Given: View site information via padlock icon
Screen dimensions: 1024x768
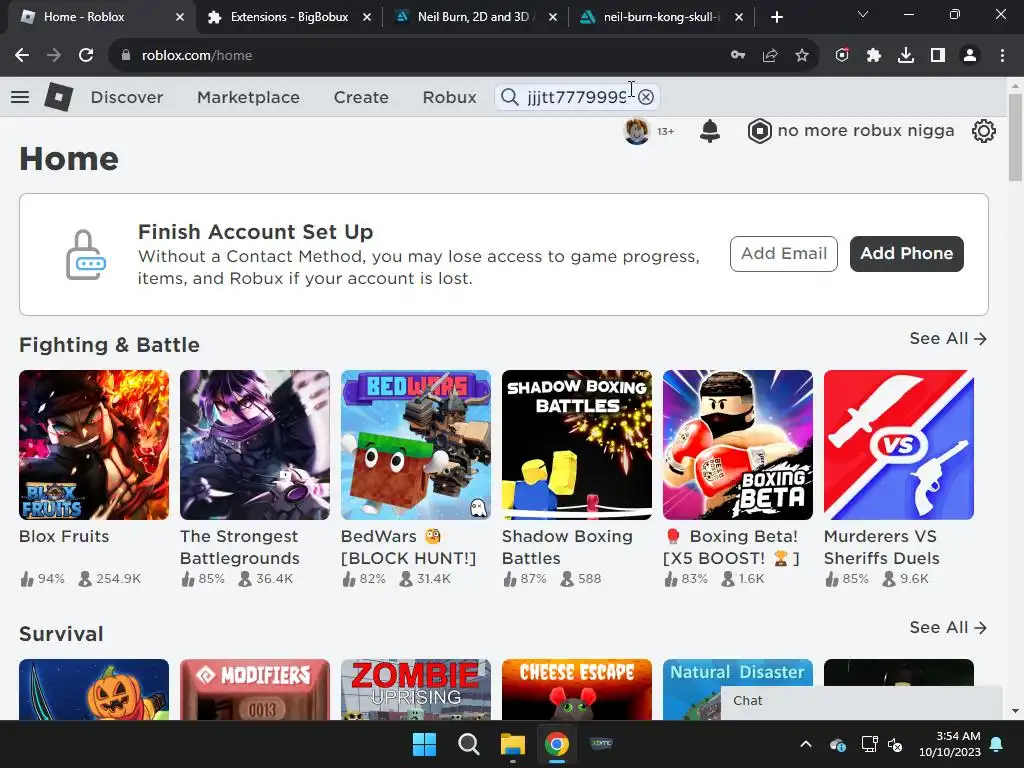Looking at the screenshot, I should tap(126, 56).
